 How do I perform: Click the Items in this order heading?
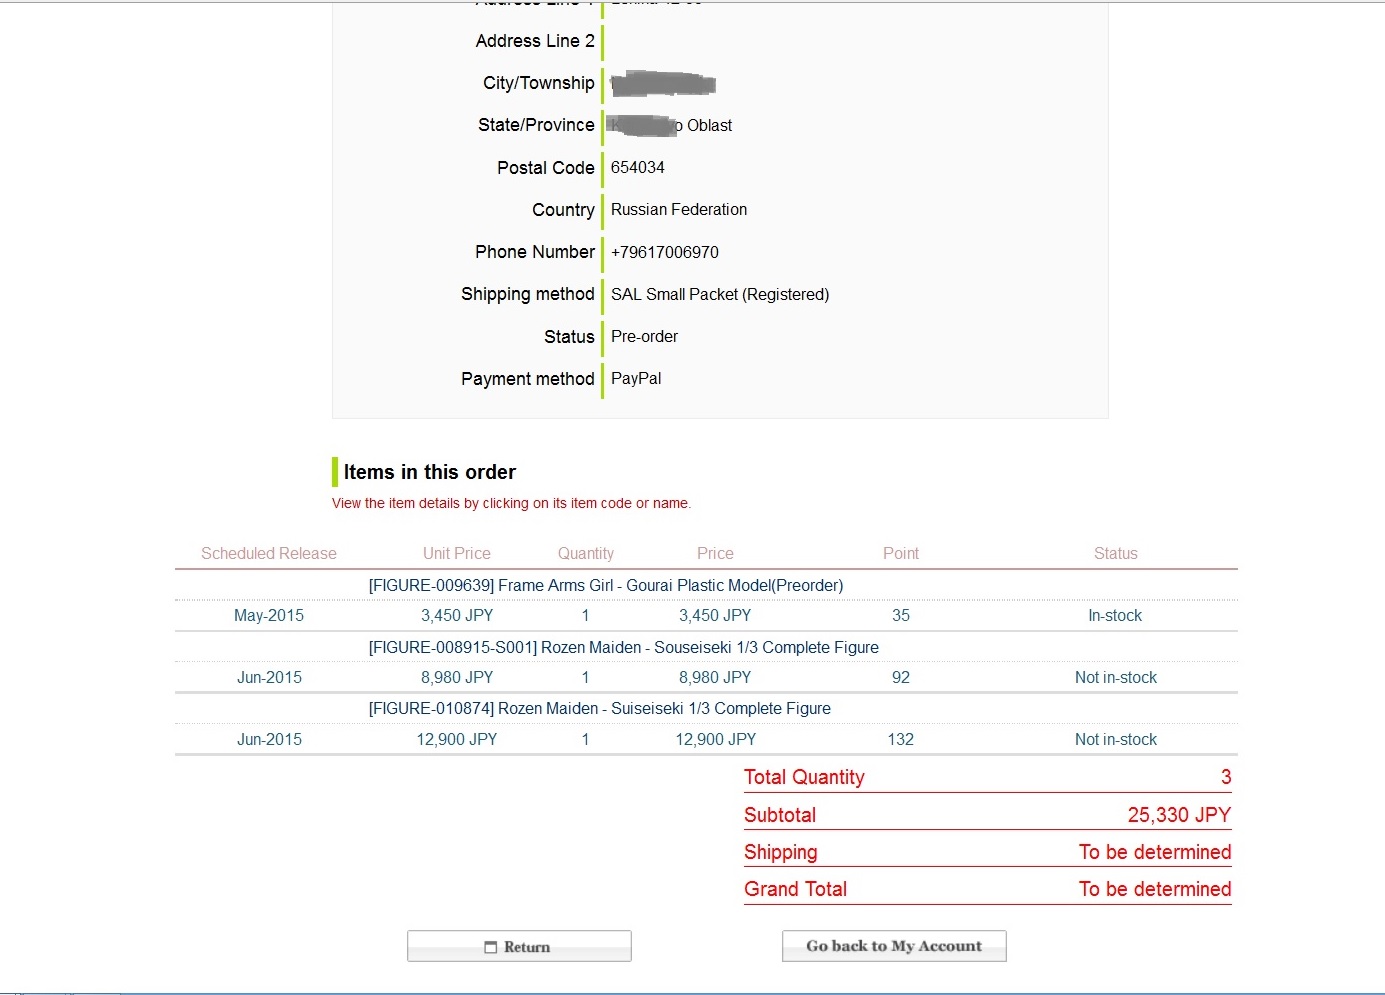tap(430, 472)
